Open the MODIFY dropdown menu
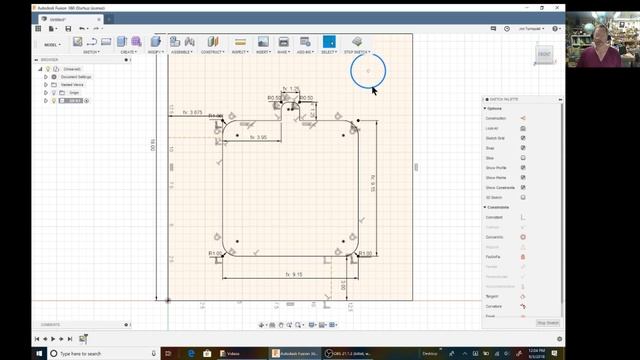The height and width of the screenshot is (360, 640). 156,52
